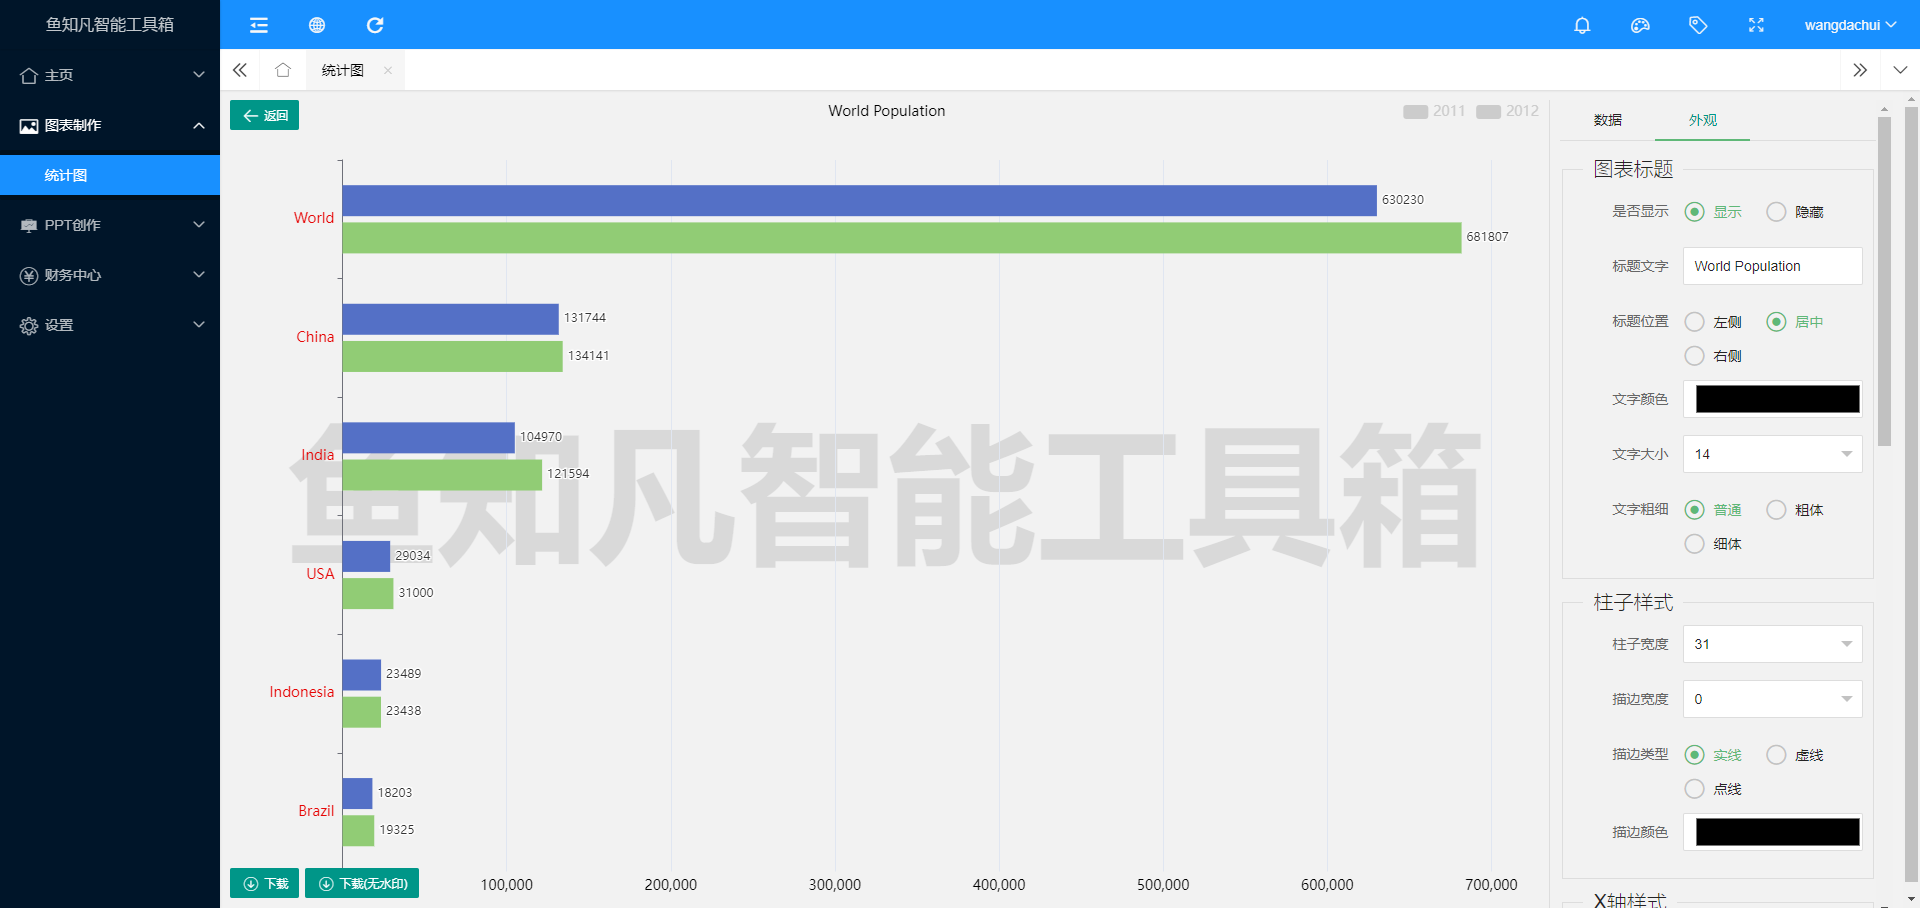
Task: Expand the 财务中心 menu chevron
Action: click(199, 275)
